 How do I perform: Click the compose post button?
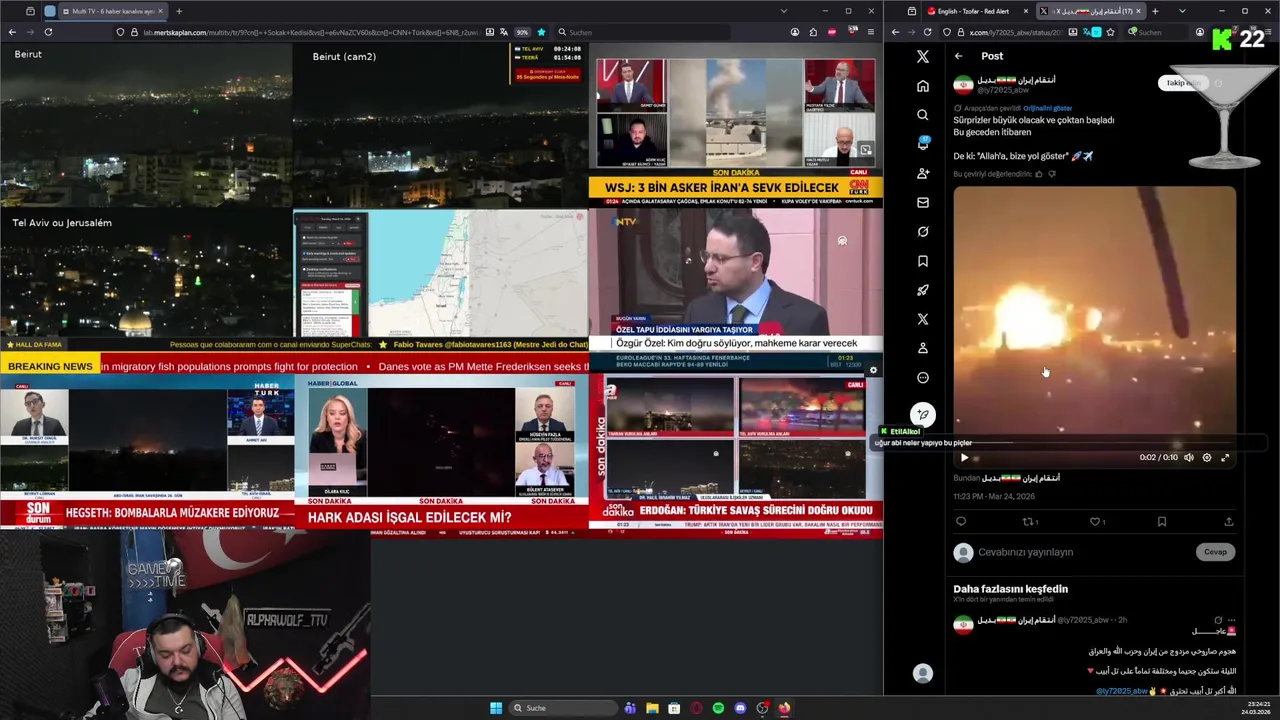923,414
